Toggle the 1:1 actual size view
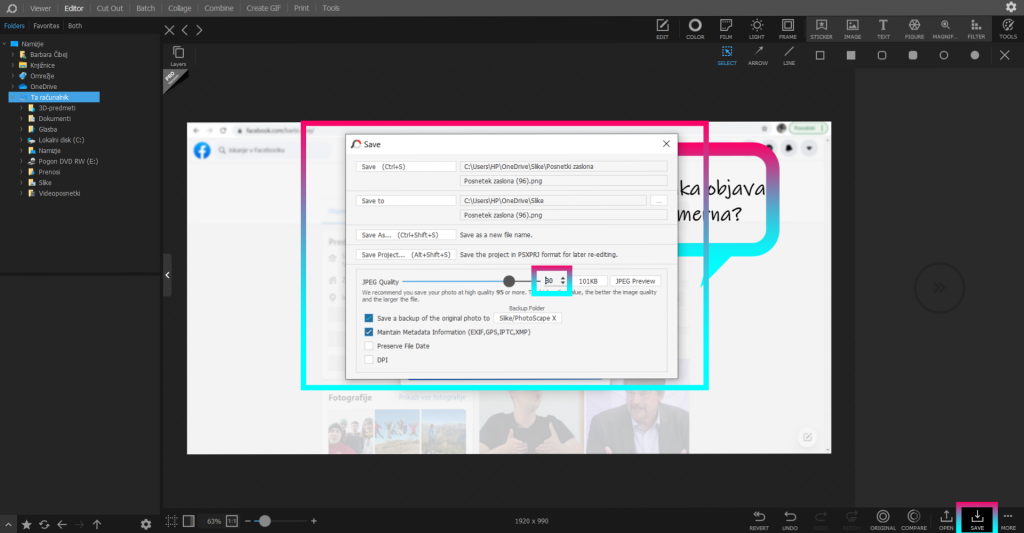 [x=232, y=521]
